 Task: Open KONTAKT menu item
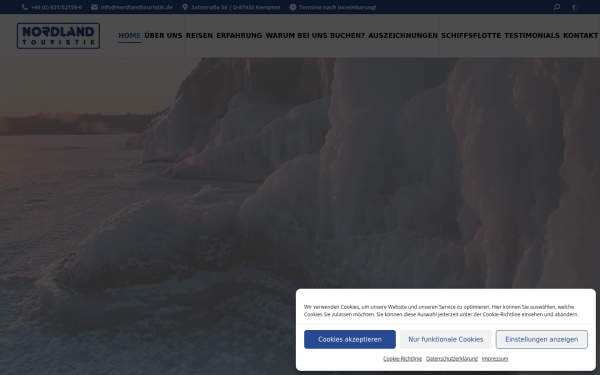[580, 36]
